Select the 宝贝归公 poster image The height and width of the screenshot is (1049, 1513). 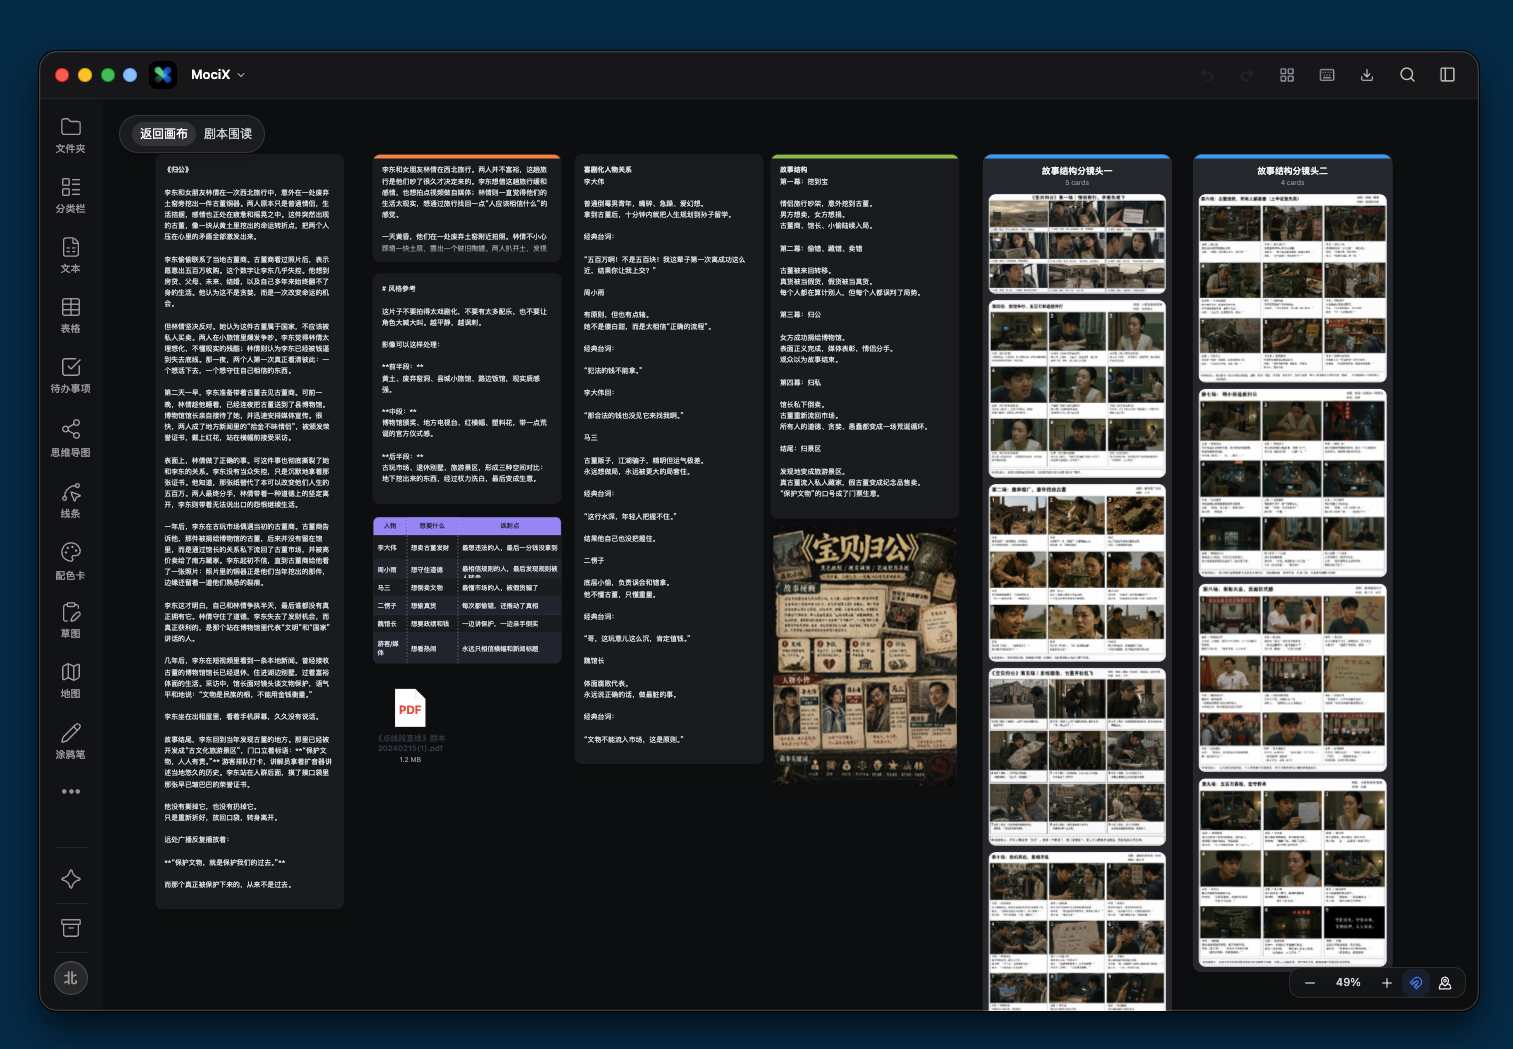point(865,655)
